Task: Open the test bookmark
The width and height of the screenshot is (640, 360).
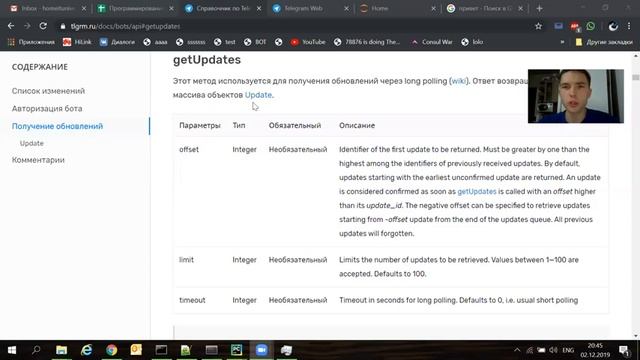Action: 225,42
